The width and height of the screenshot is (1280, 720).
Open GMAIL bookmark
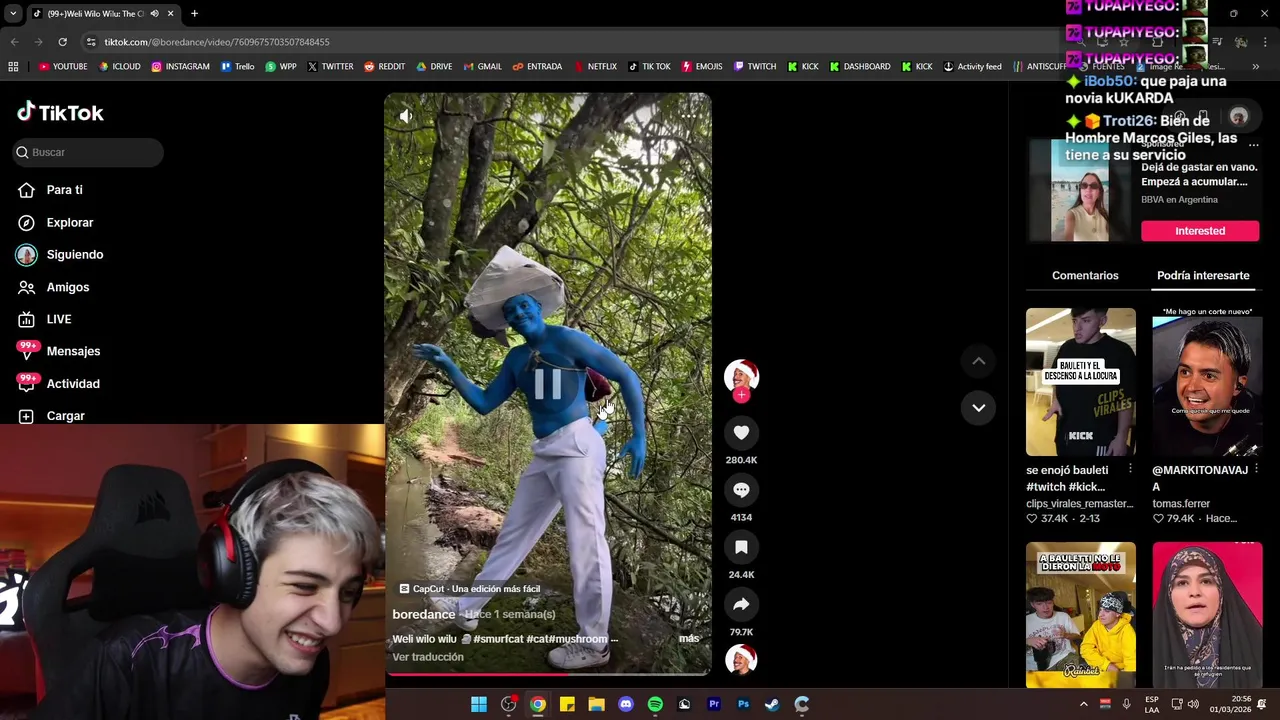(483, 67)
